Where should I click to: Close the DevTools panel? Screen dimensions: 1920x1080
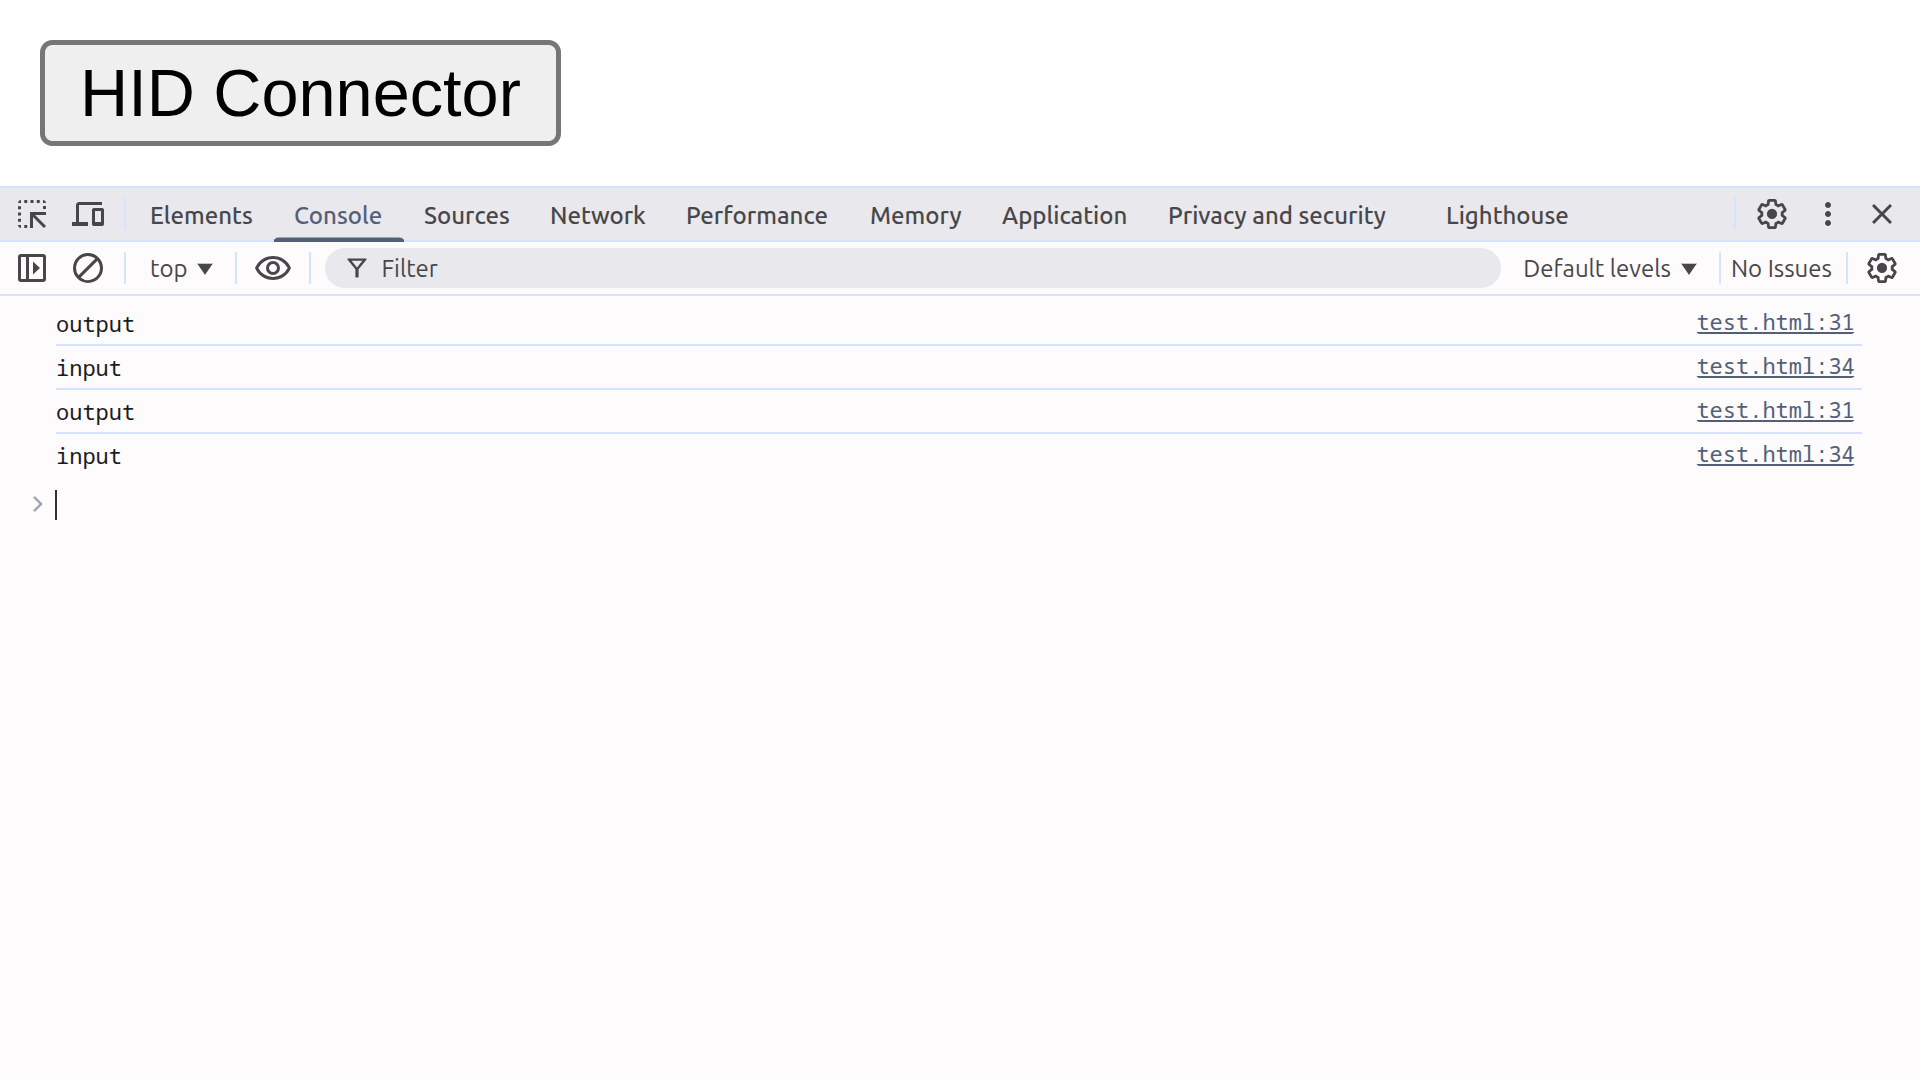point(1882,214)
